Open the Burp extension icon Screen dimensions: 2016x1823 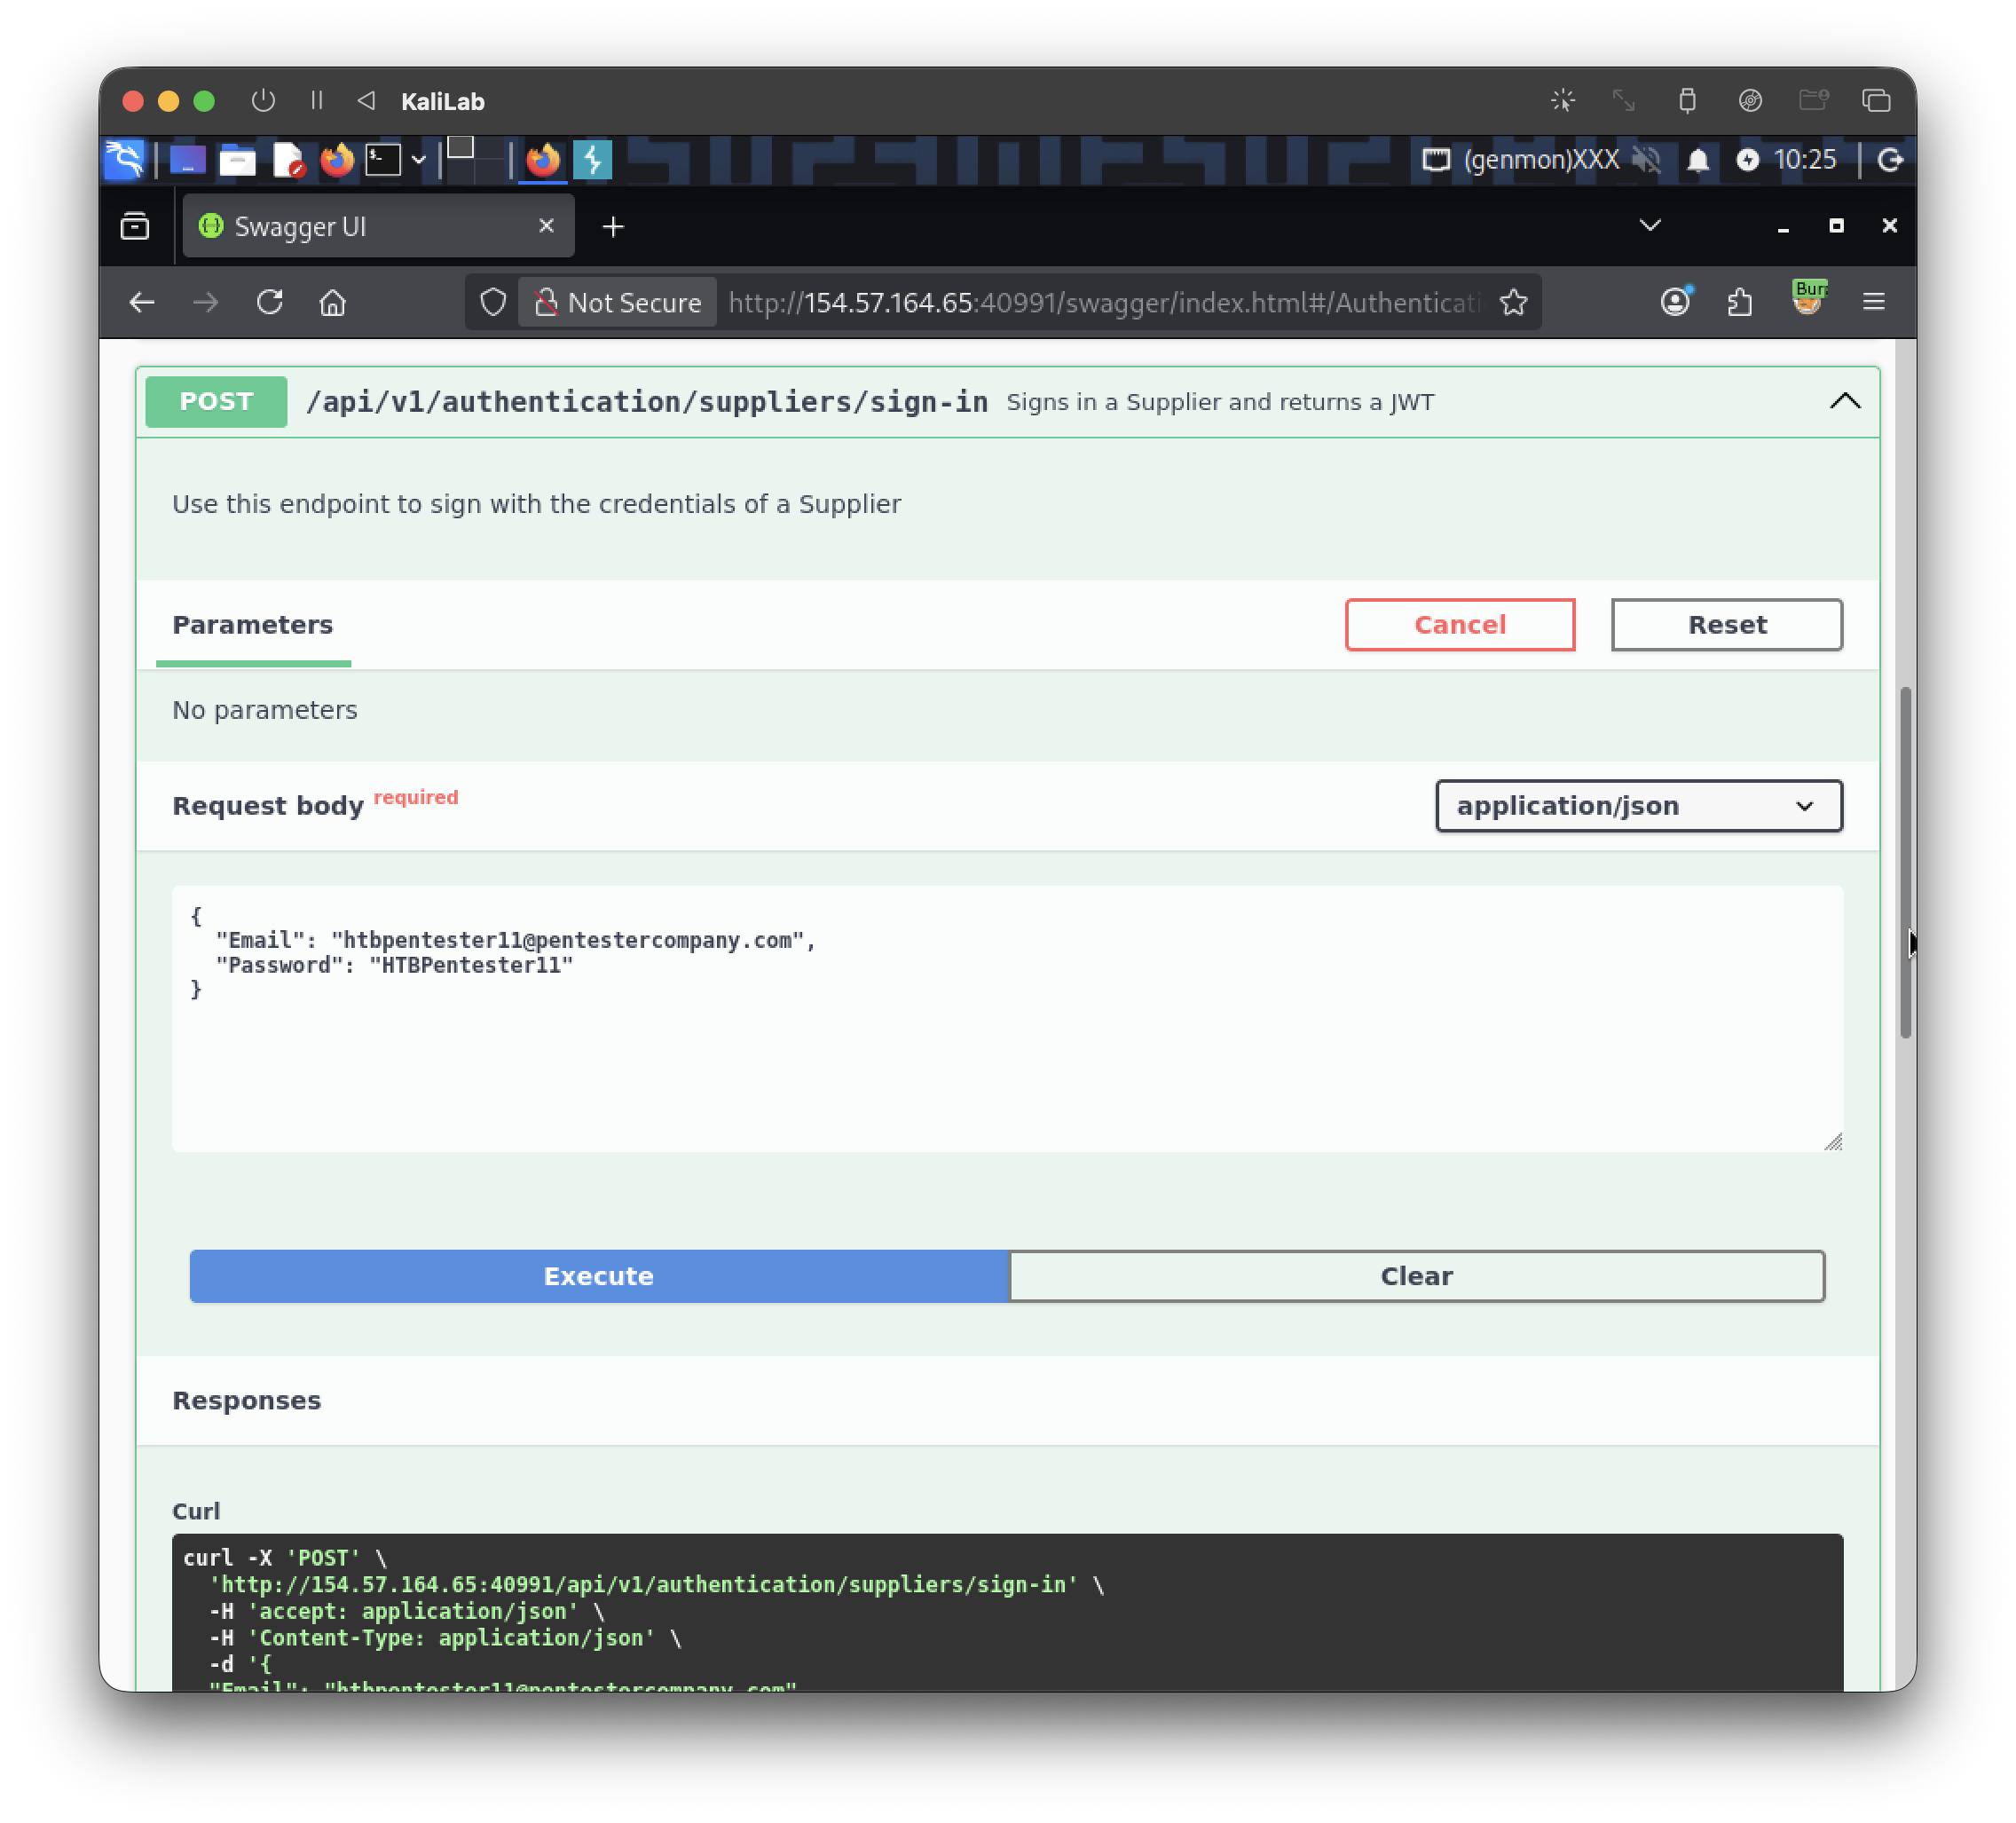[x=1808, y=299]
